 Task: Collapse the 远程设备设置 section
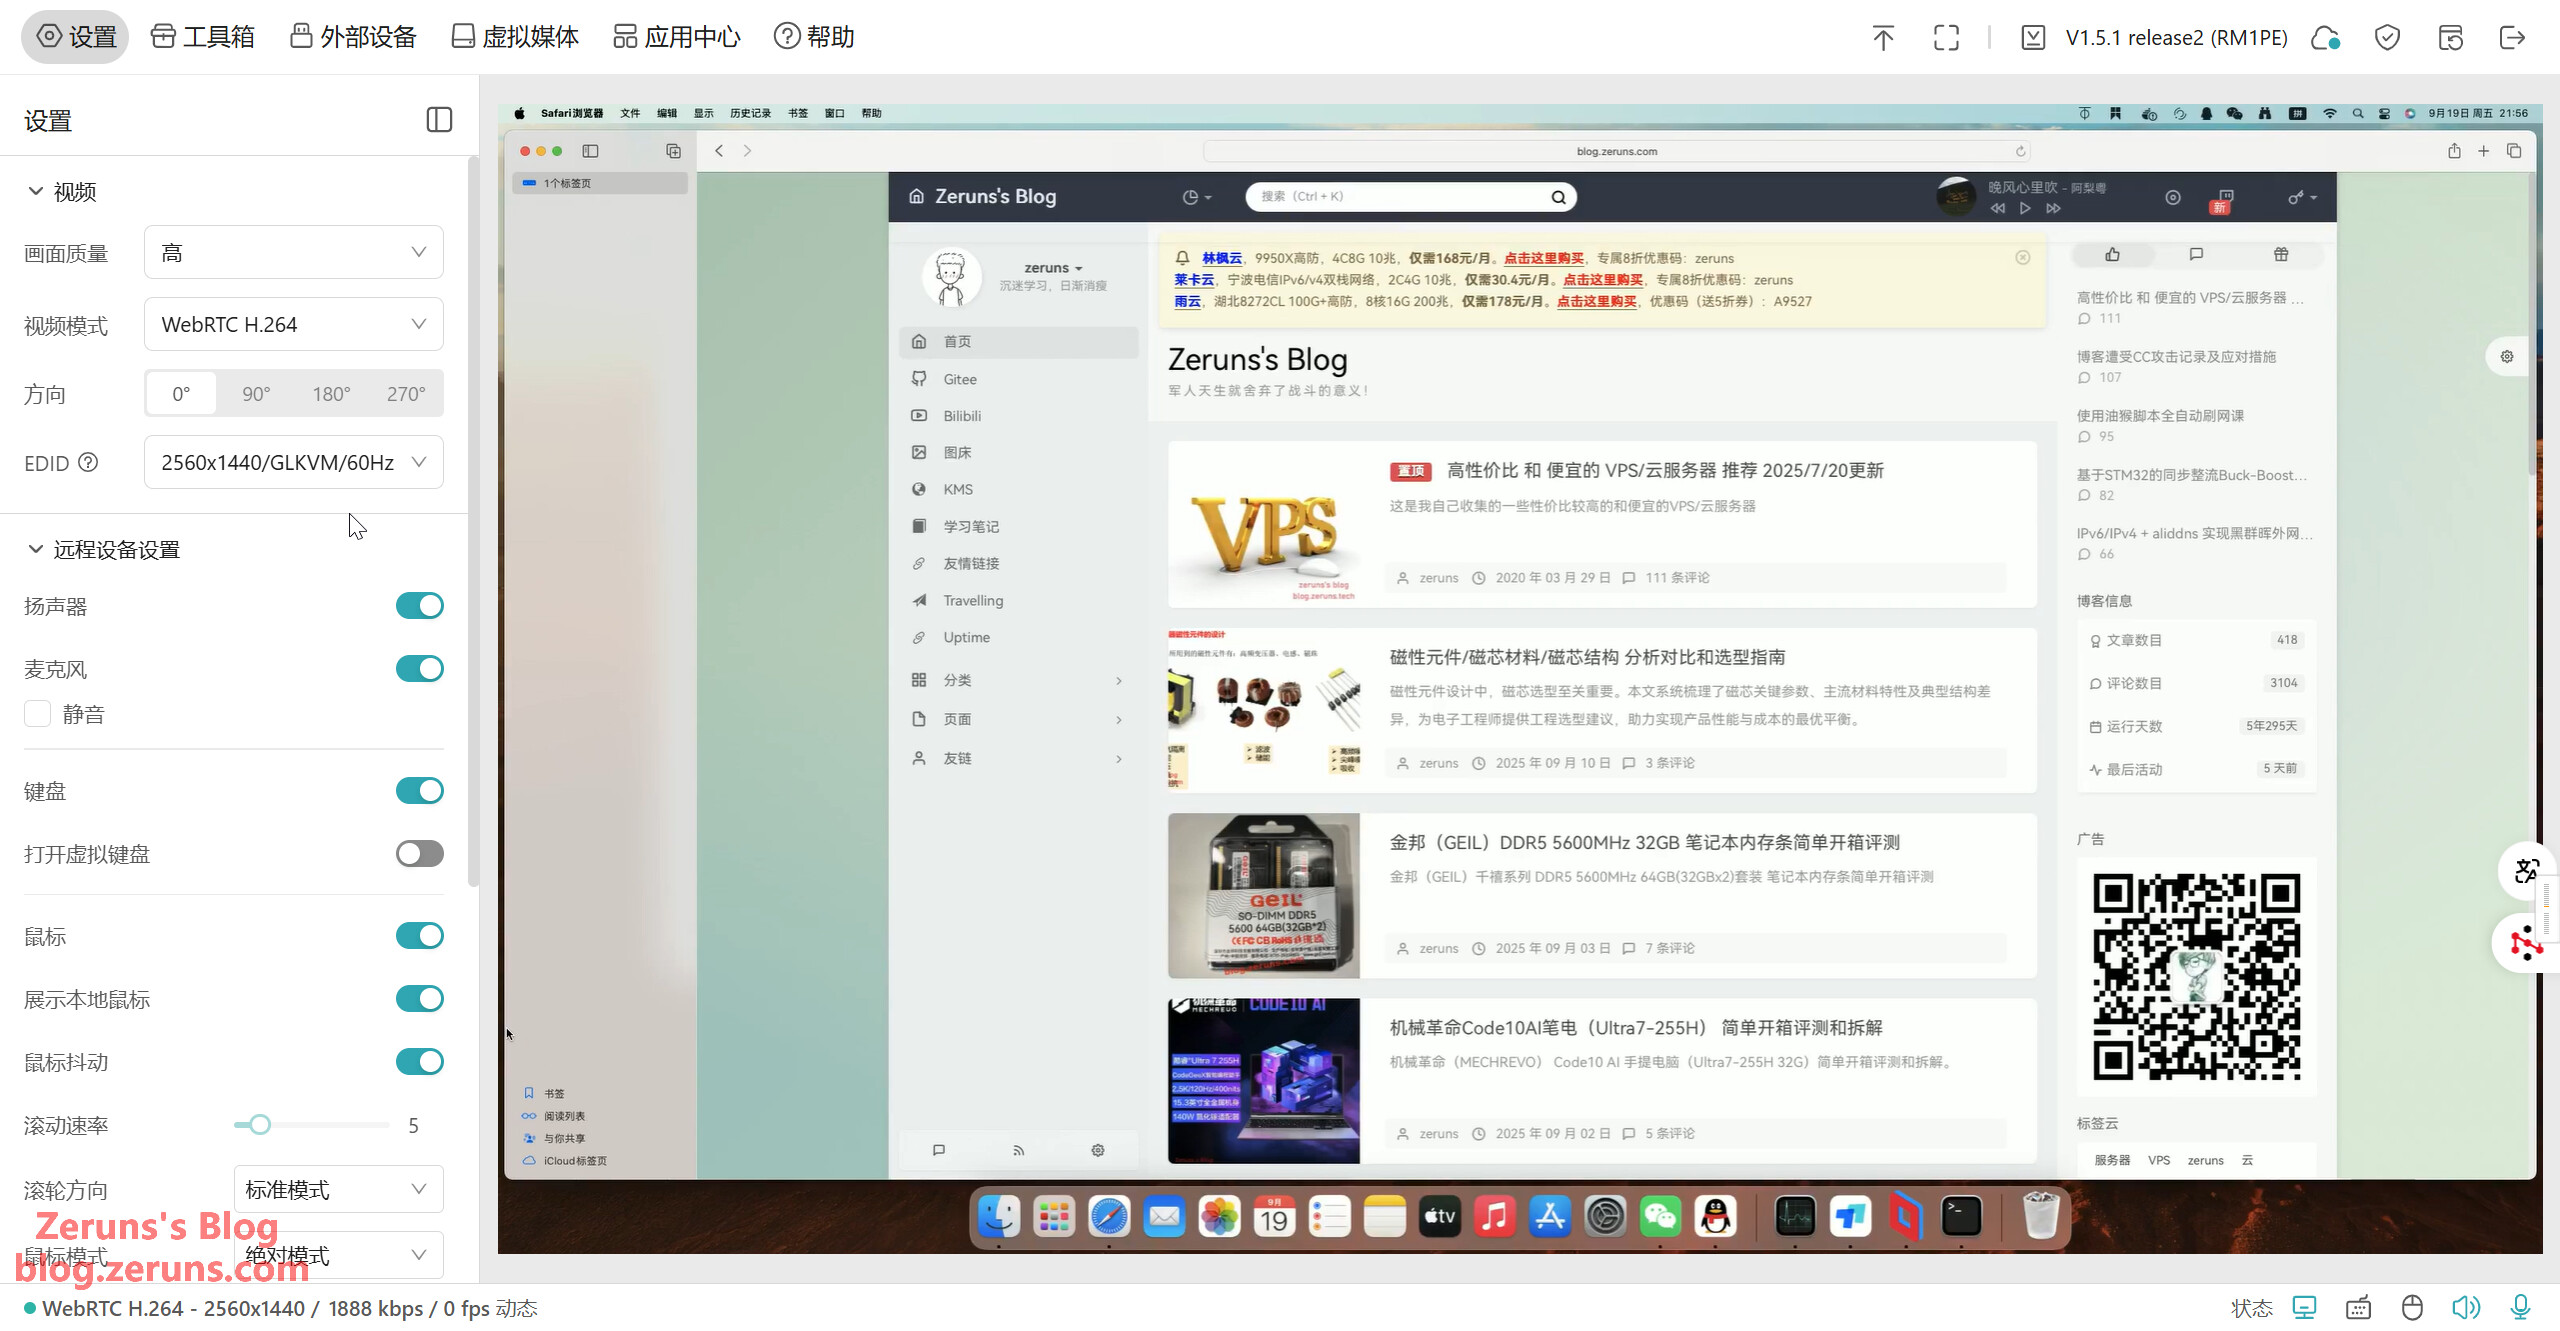point(36,549)
